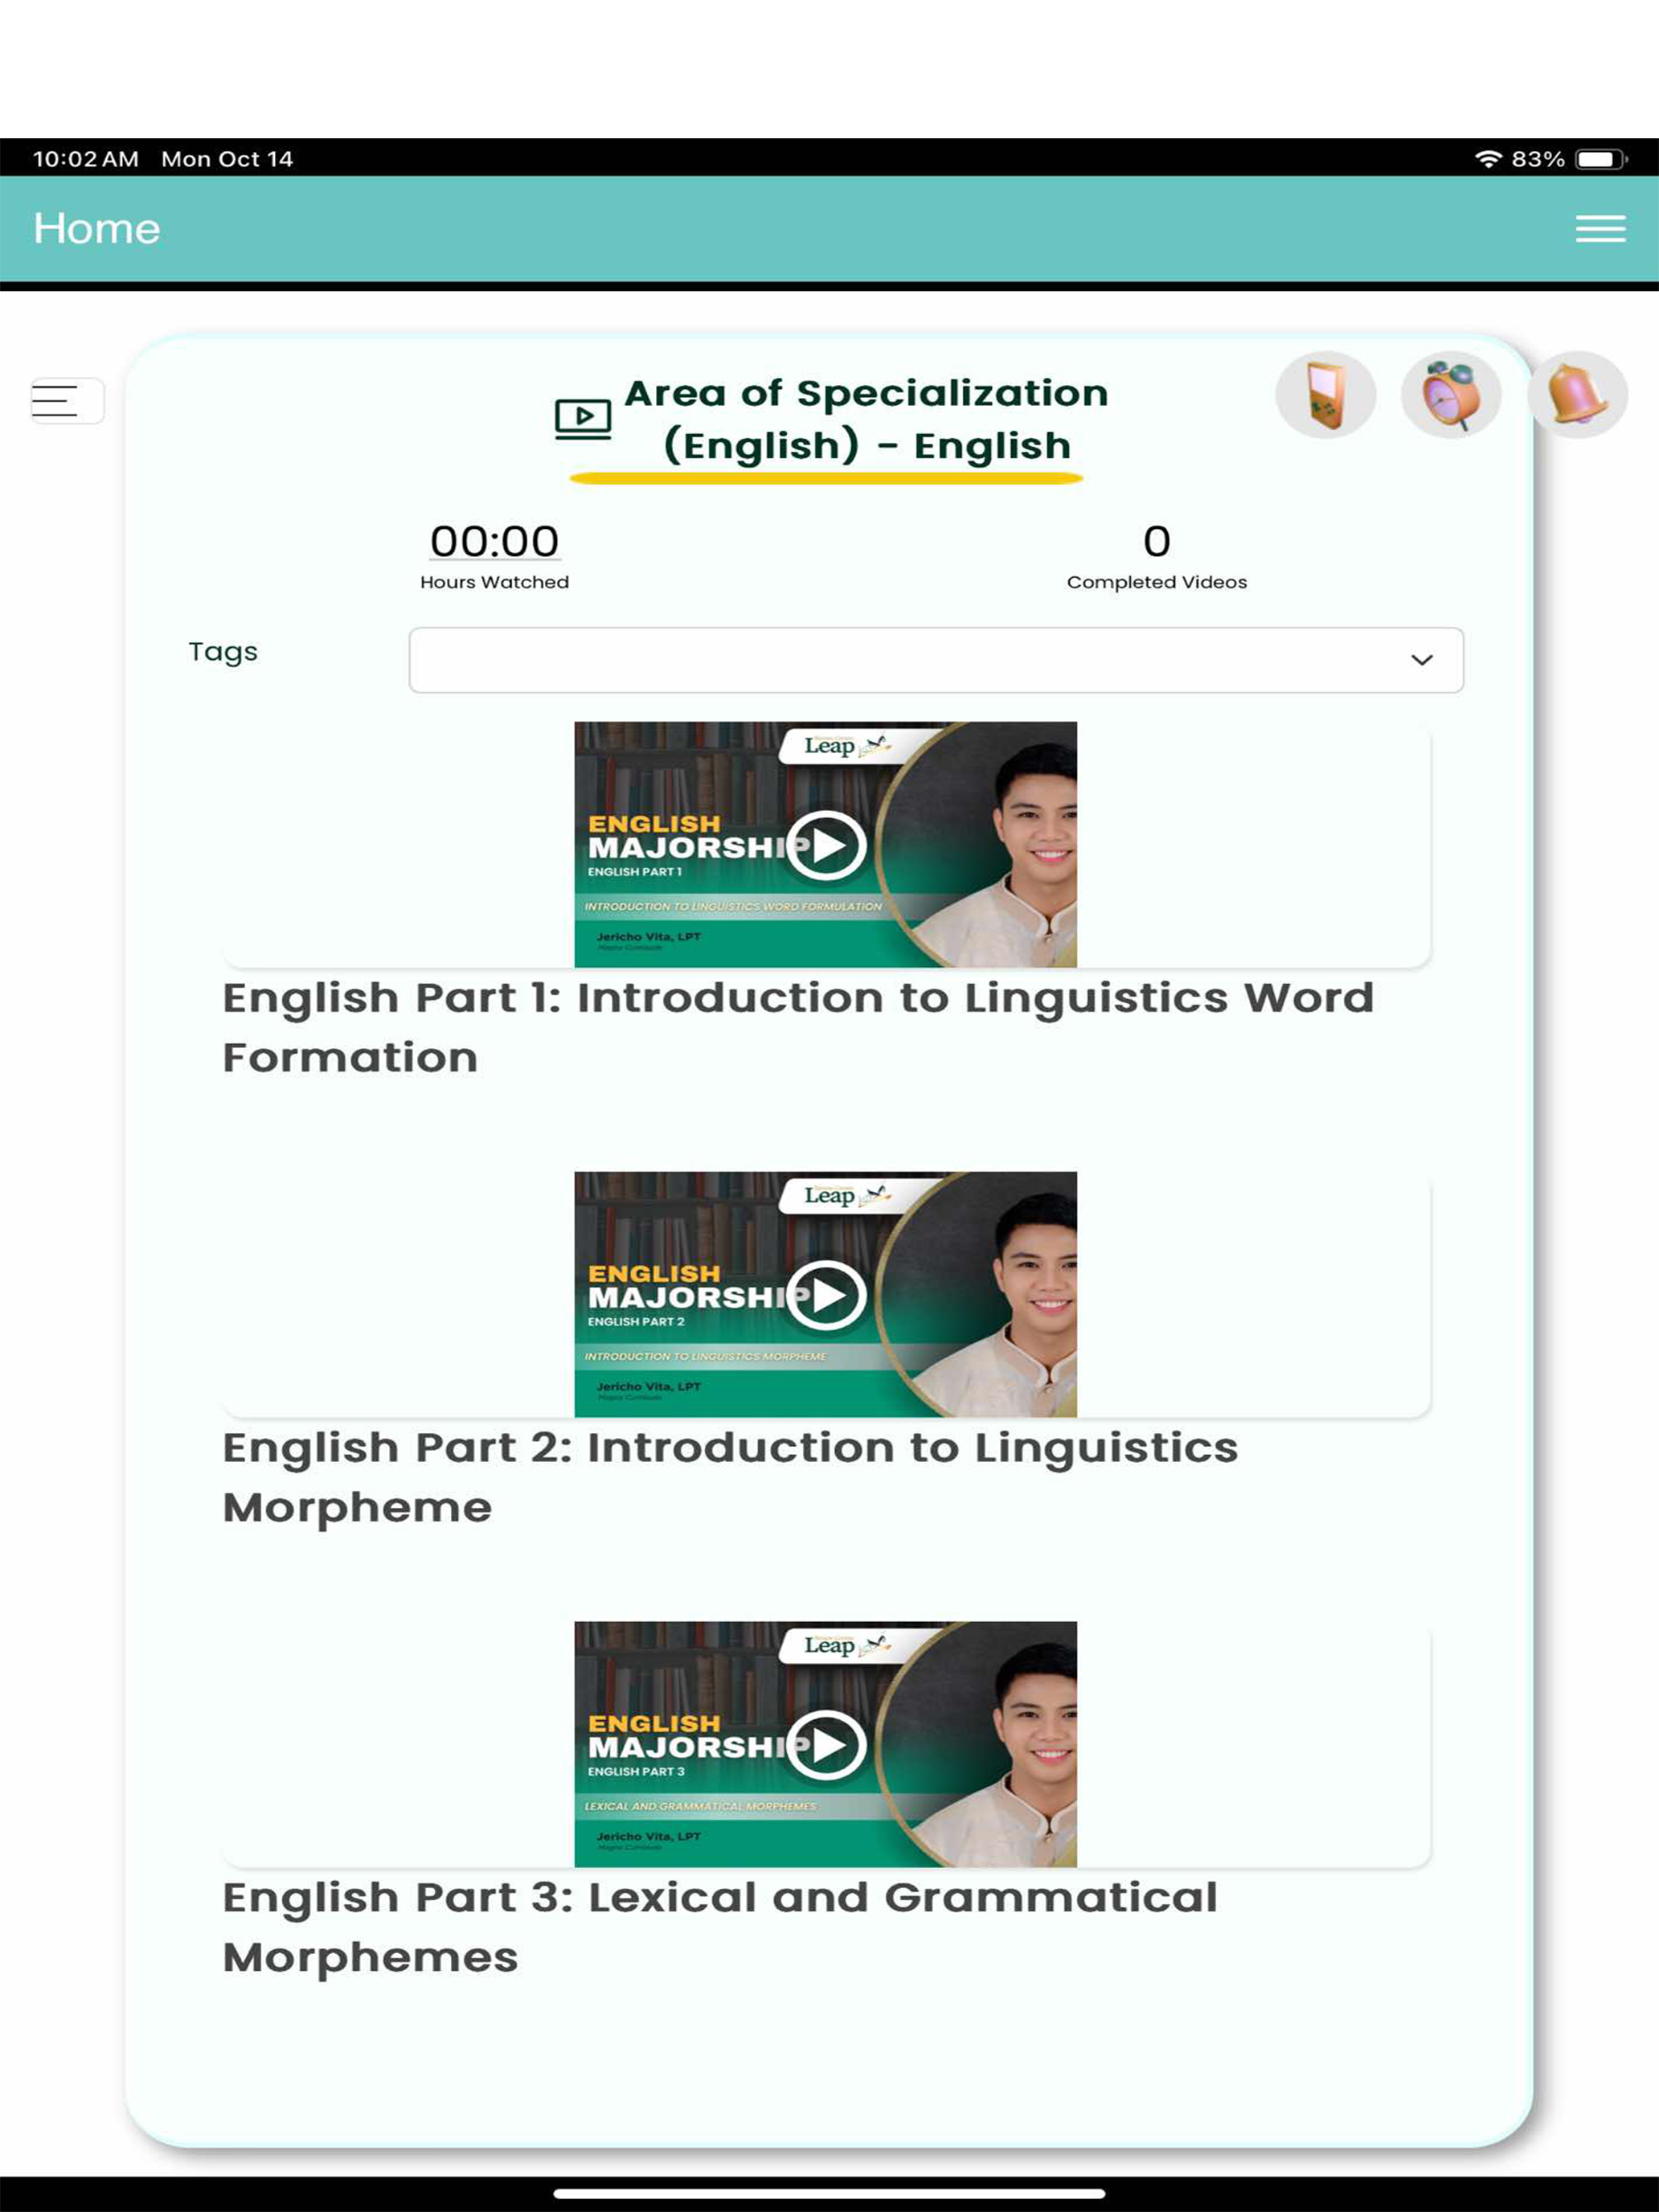
Task: Play the English Part 2 video
Action: point(826,1296)
